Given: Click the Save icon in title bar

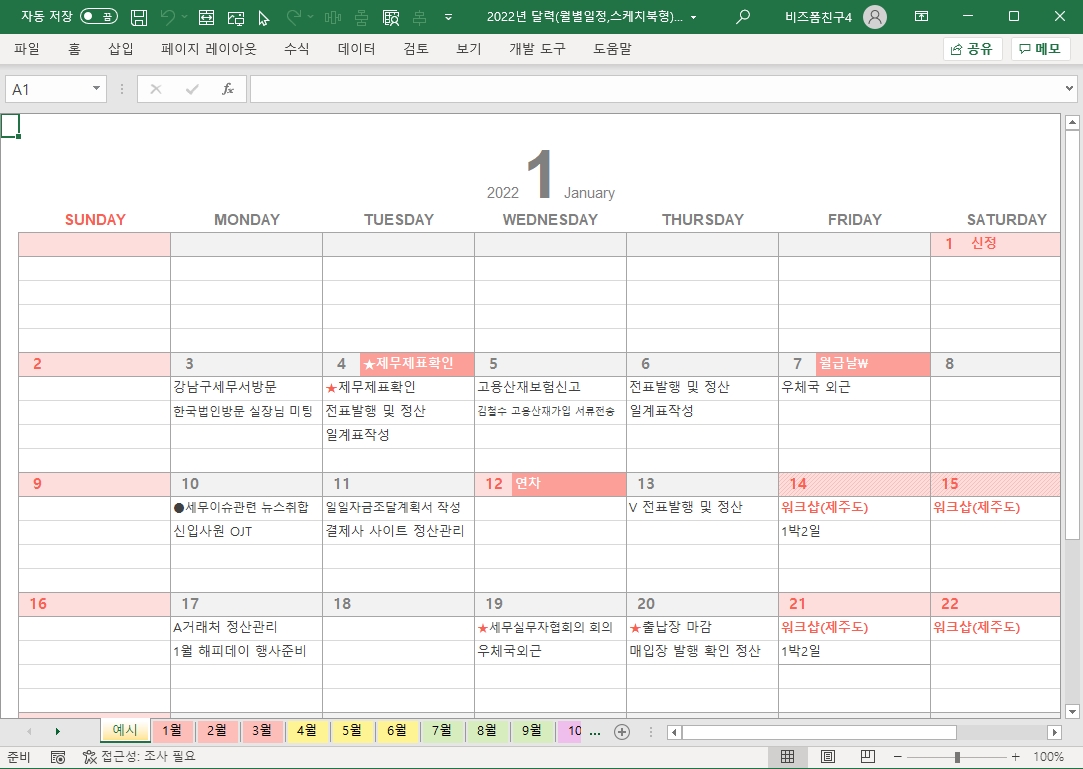Looking at the screenshot, I should 139,17.
